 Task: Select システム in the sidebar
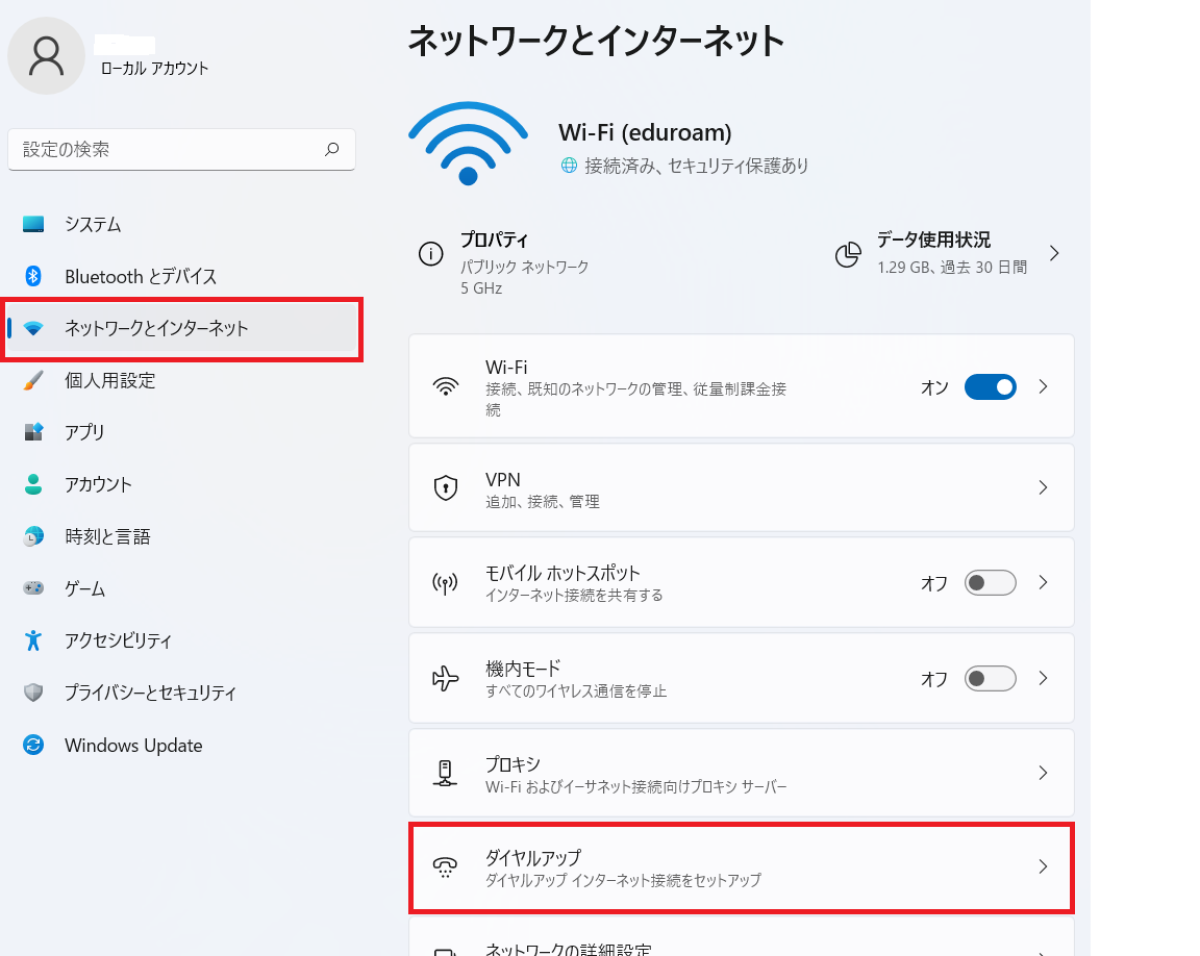182,224
